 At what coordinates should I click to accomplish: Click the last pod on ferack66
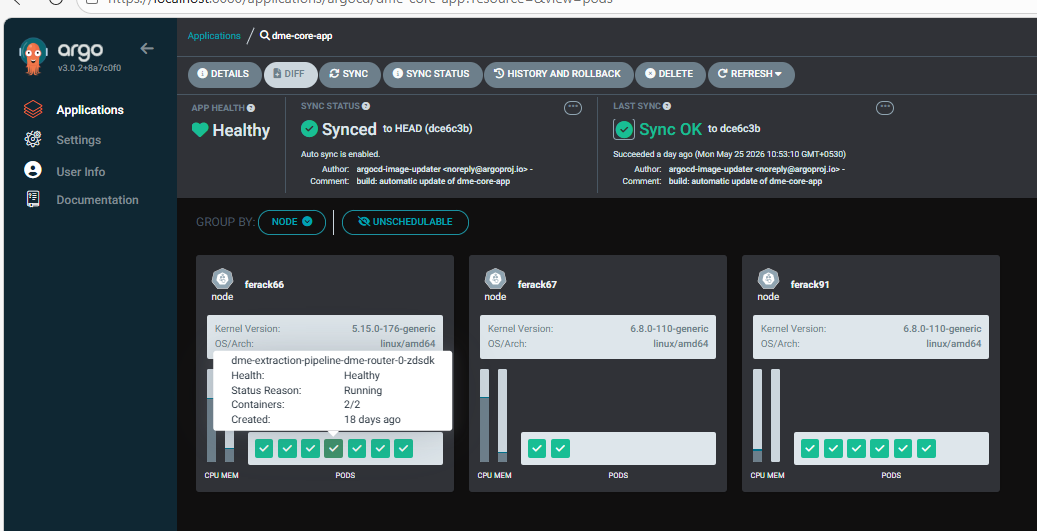click(403, 449)
